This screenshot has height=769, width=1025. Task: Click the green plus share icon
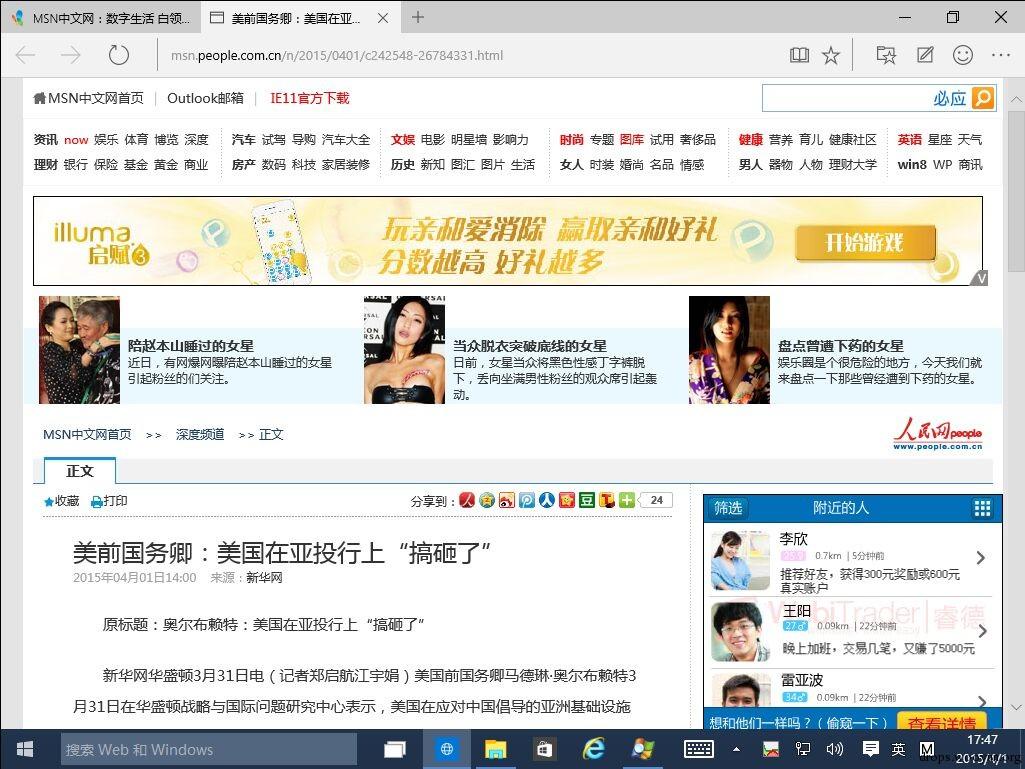point(627,500)
